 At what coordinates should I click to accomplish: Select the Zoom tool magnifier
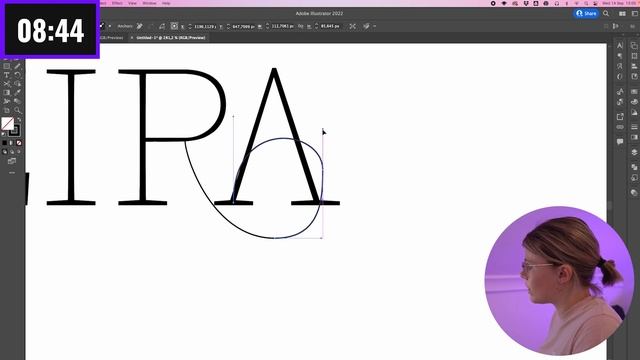(x=17, y=111)
